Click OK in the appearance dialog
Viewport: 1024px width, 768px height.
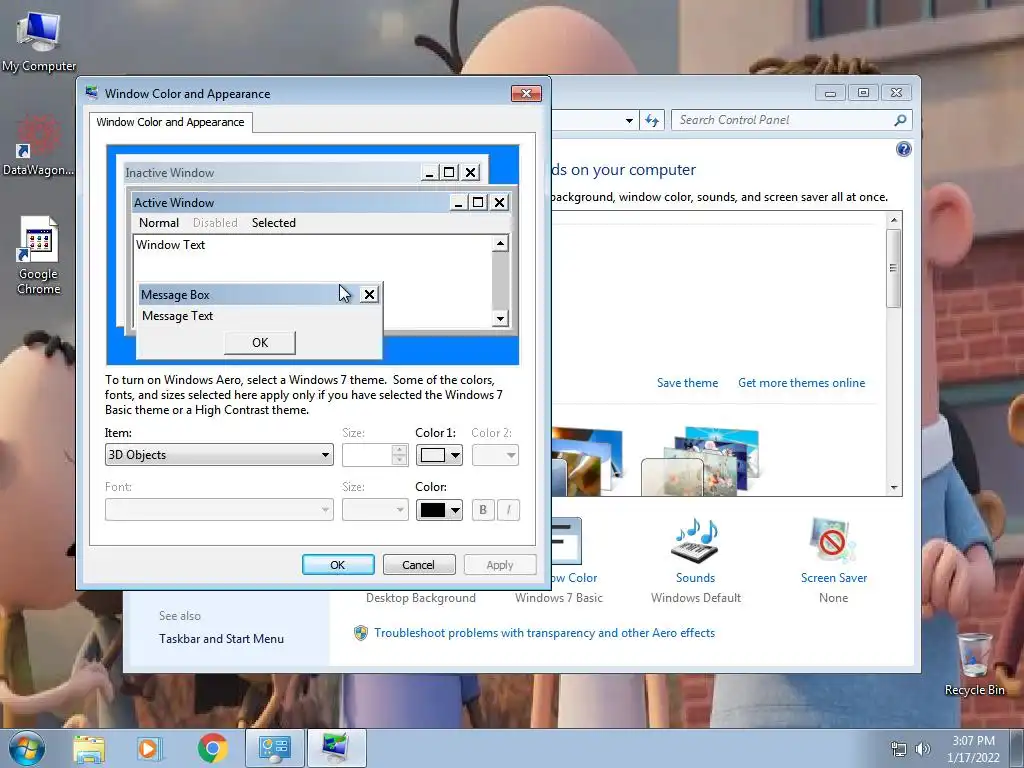tap(338, 565)
